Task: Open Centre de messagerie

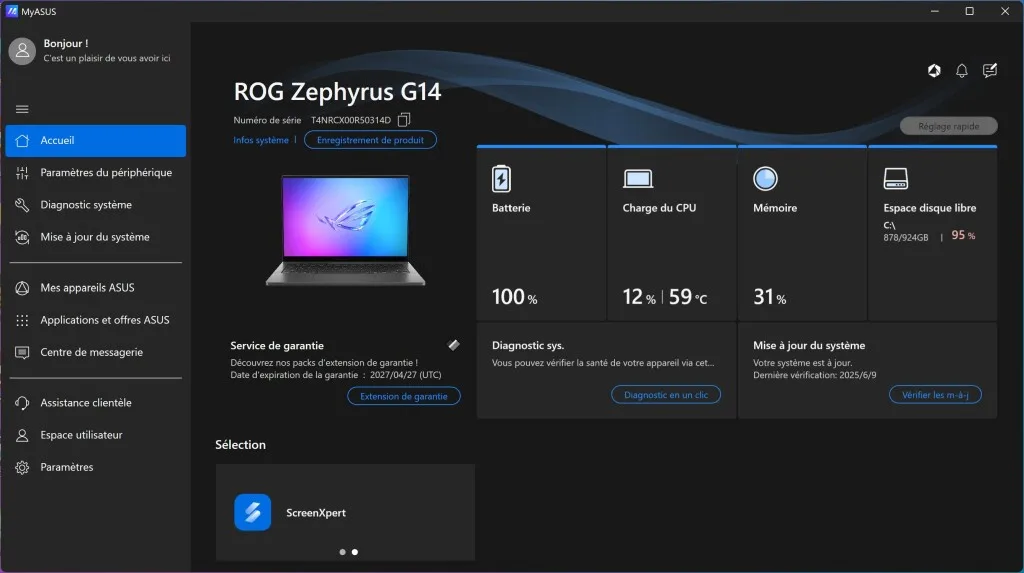Action: 95,352
